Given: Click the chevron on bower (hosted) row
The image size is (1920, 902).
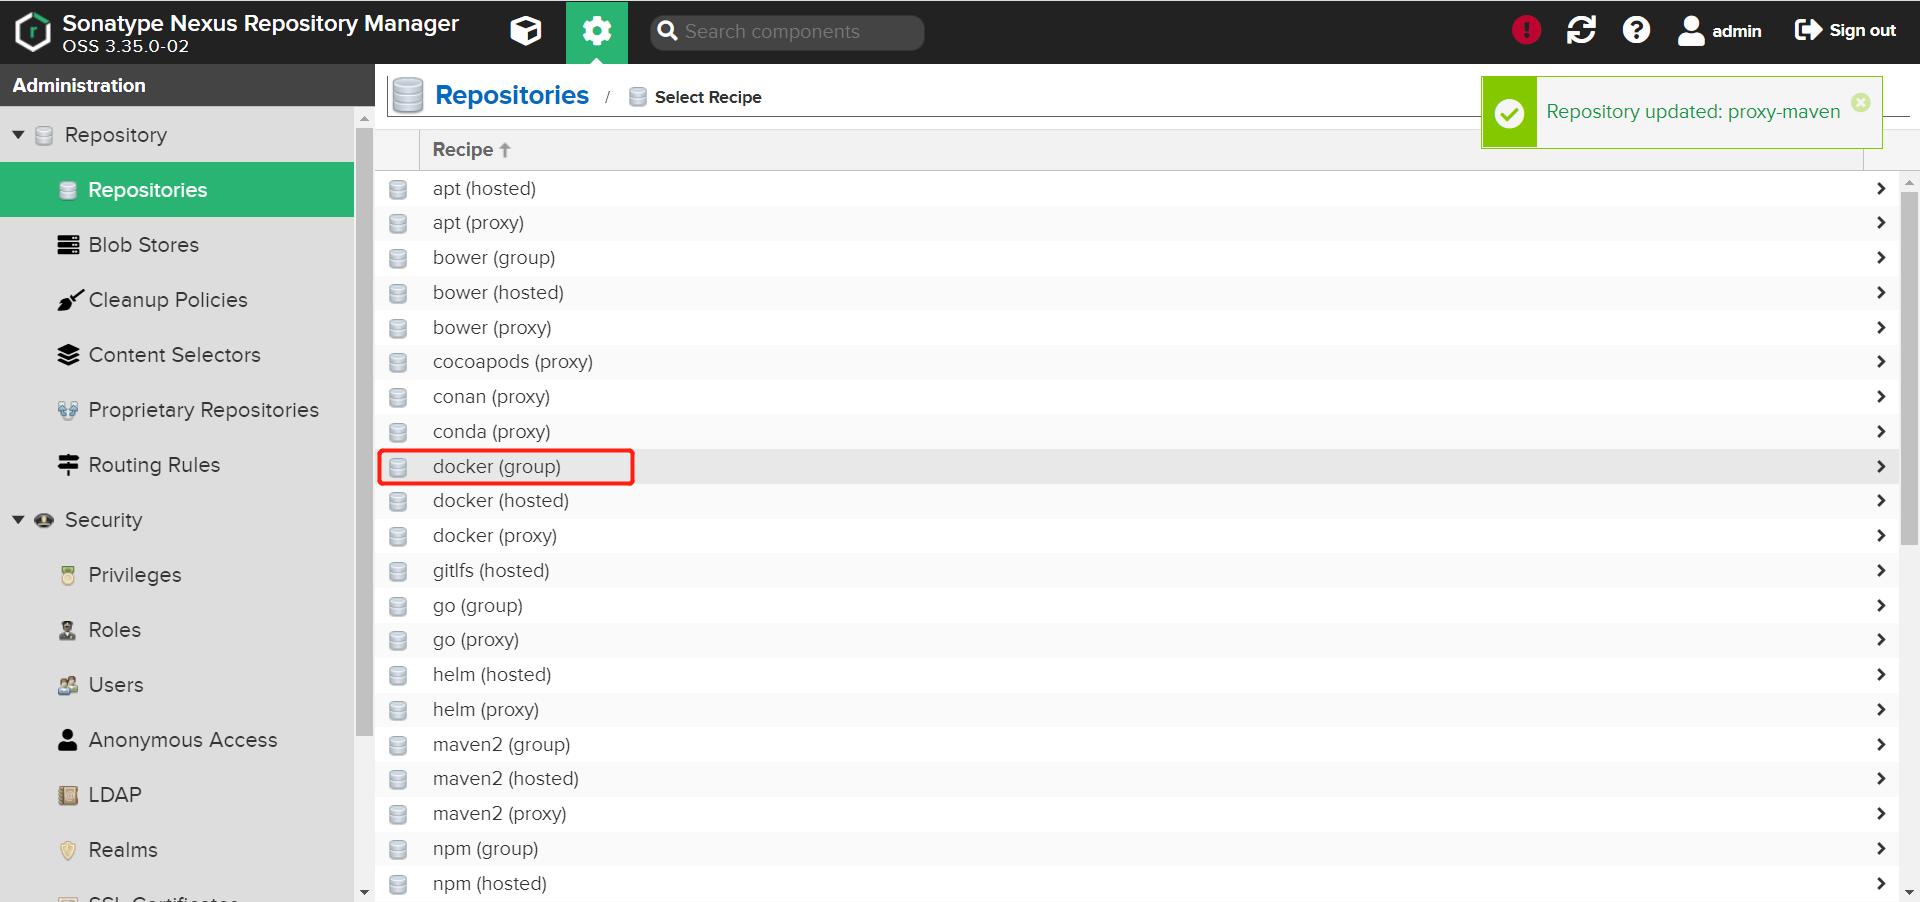Looking at the screenshot, I should click(x=1881, y=293).
